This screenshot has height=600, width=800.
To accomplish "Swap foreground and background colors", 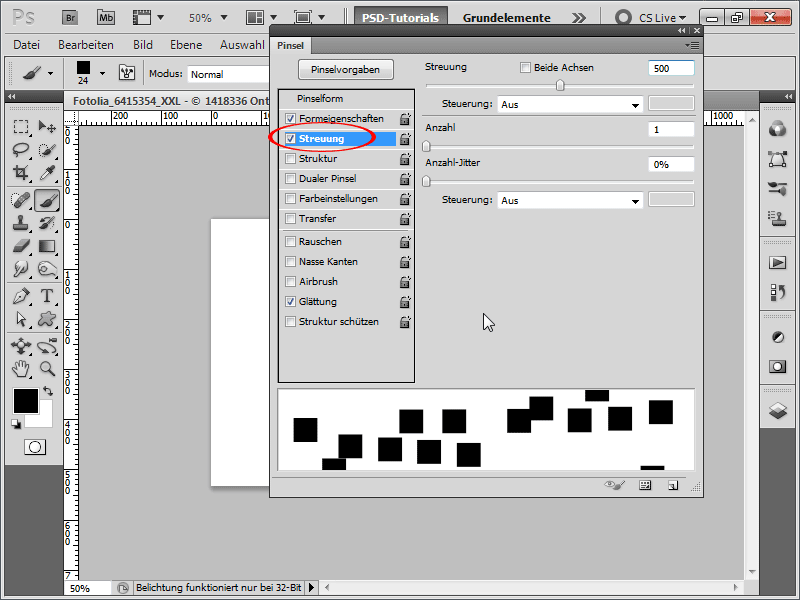I will (48, 391).
